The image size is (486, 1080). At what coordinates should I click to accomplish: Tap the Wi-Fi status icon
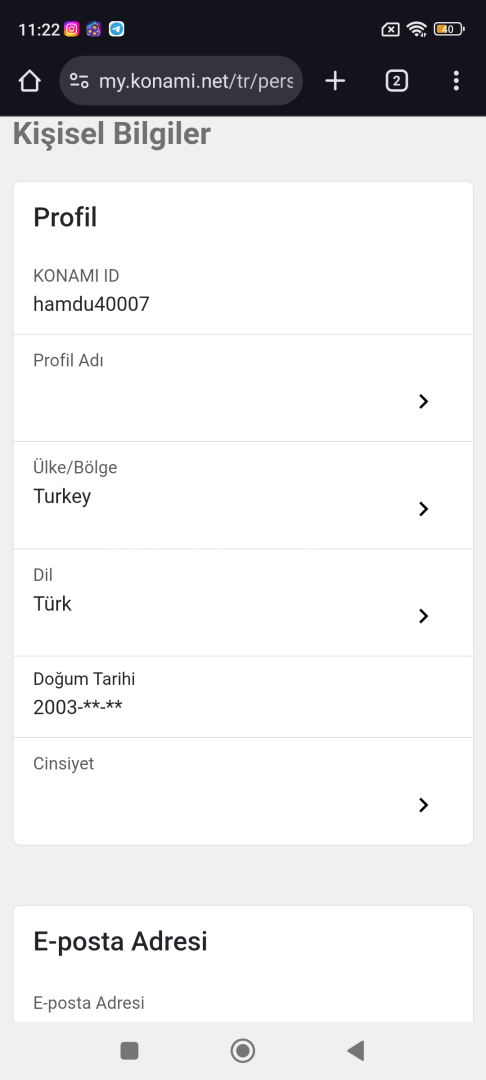pos(416,29)
